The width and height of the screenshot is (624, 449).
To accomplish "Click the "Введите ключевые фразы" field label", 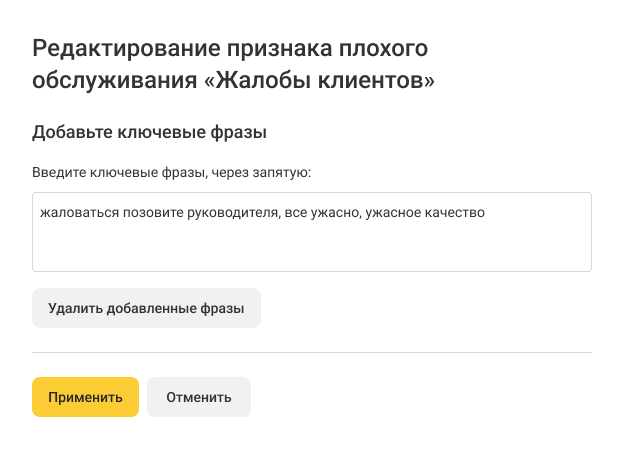I will (x=119, y=173).
